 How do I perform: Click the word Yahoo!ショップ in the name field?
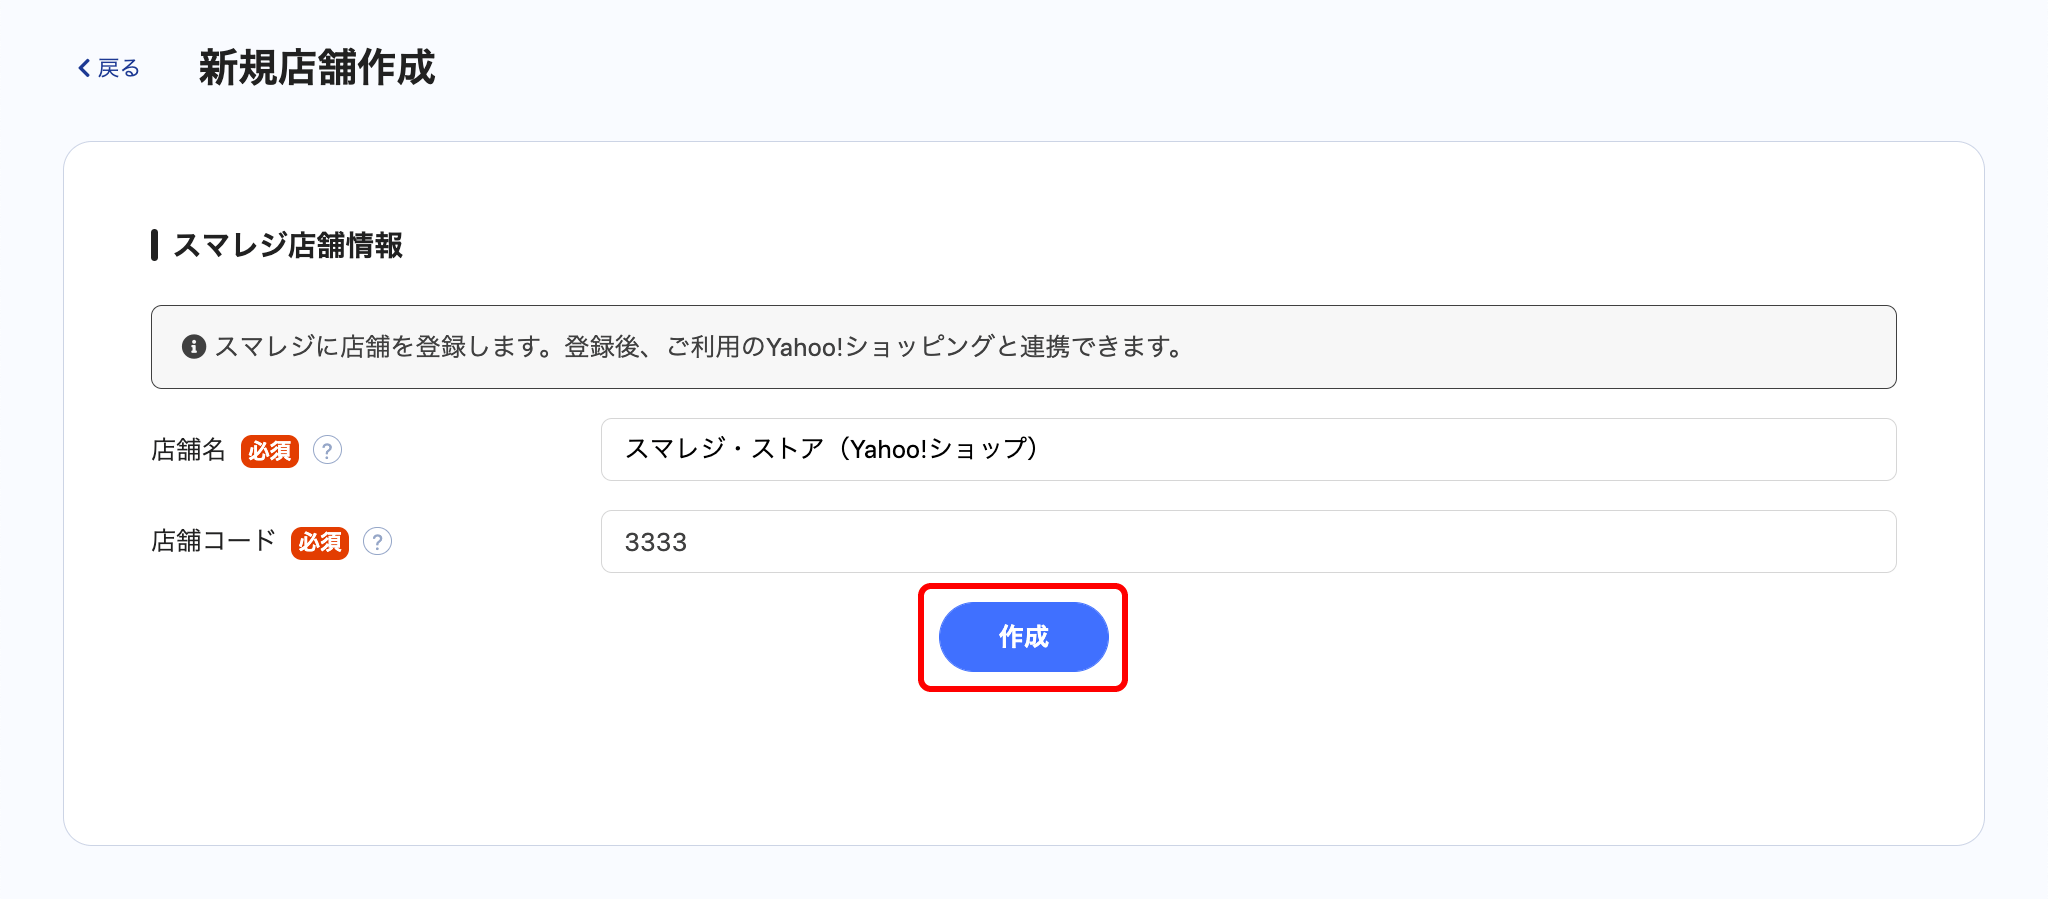tap(938, 449)
